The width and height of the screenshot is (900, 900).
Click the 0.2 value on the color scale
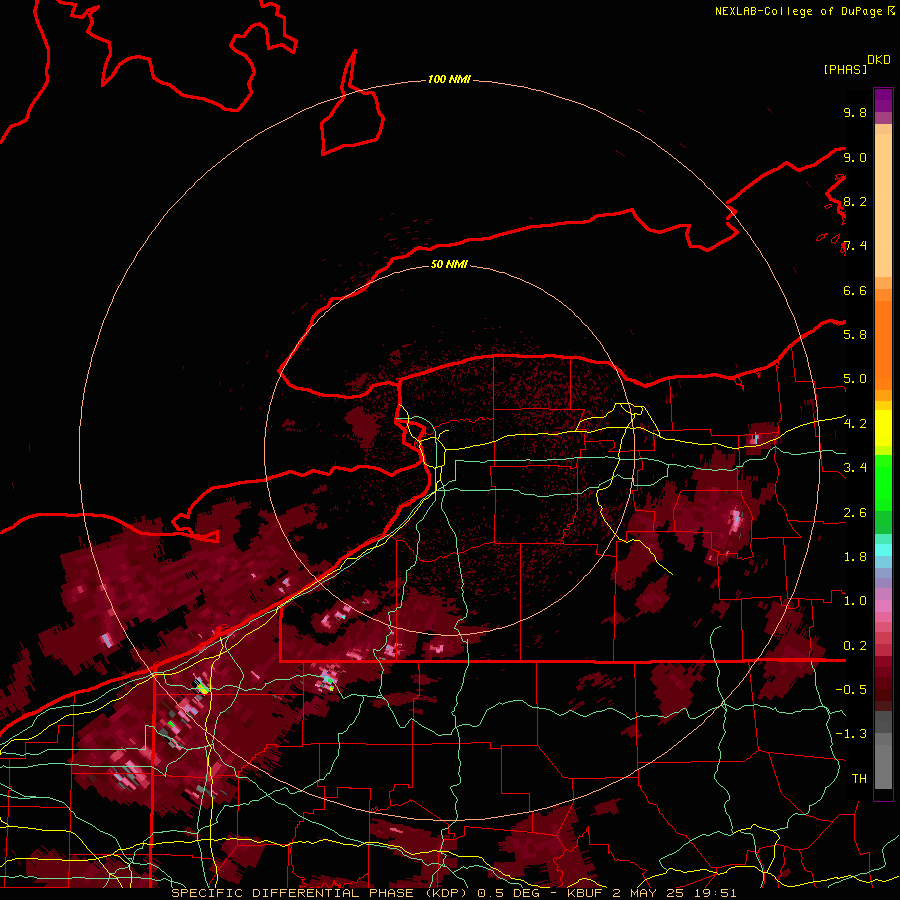pyautogui.click(x=855, y=645)
